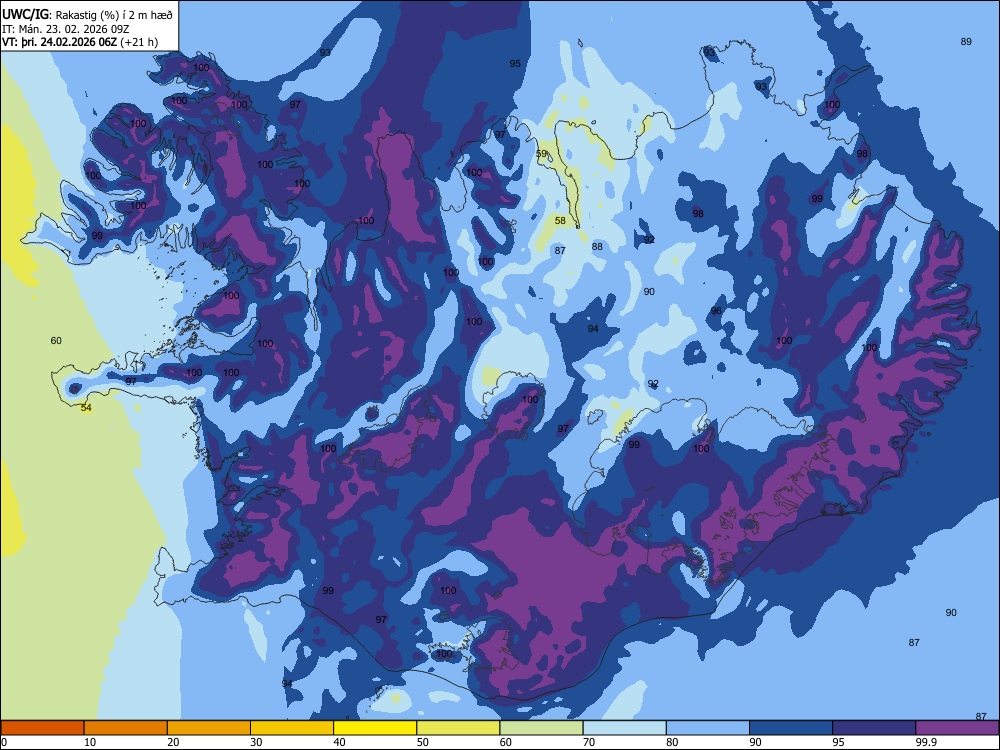Click the light green 60-70 legend swatch
This screenshot has width=1000, height=750.
541,728
